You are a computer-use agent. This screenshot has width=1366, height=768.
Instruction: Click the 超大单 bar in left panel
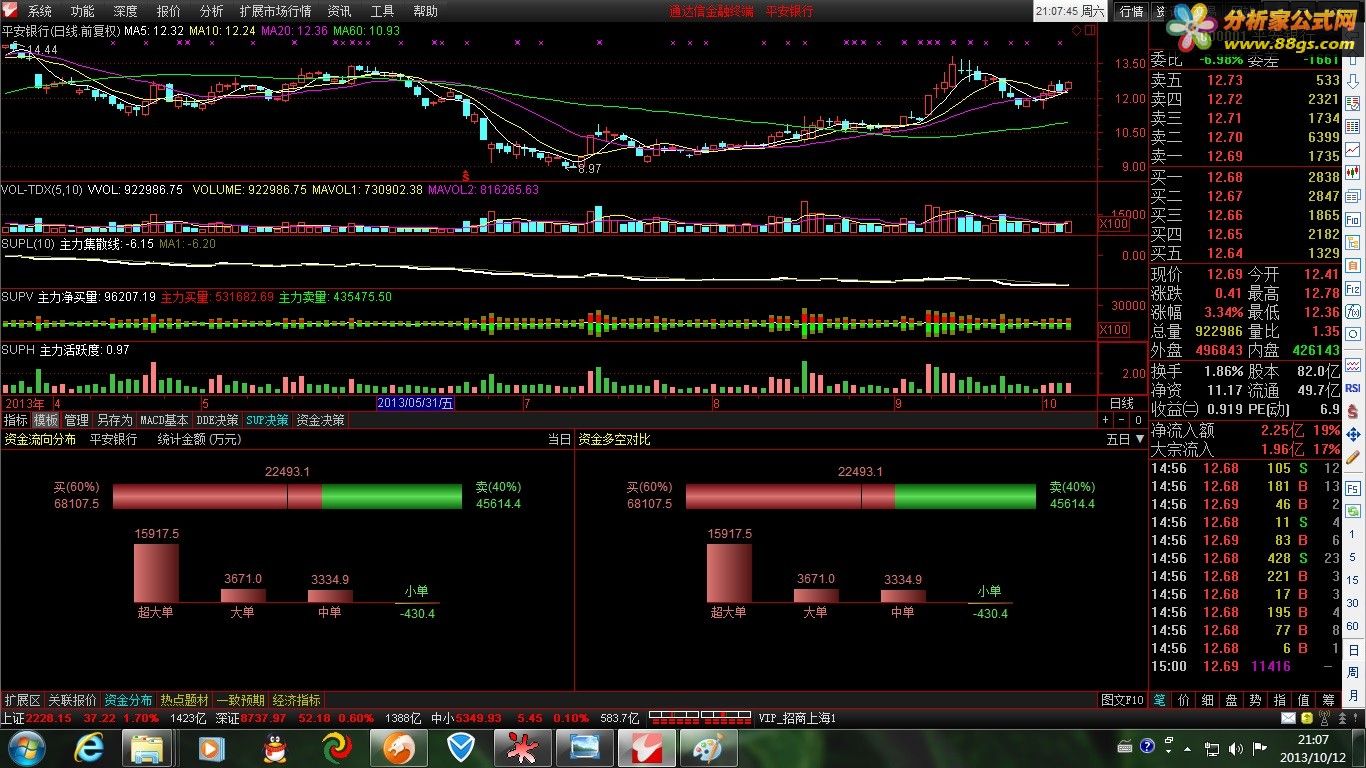157,573
